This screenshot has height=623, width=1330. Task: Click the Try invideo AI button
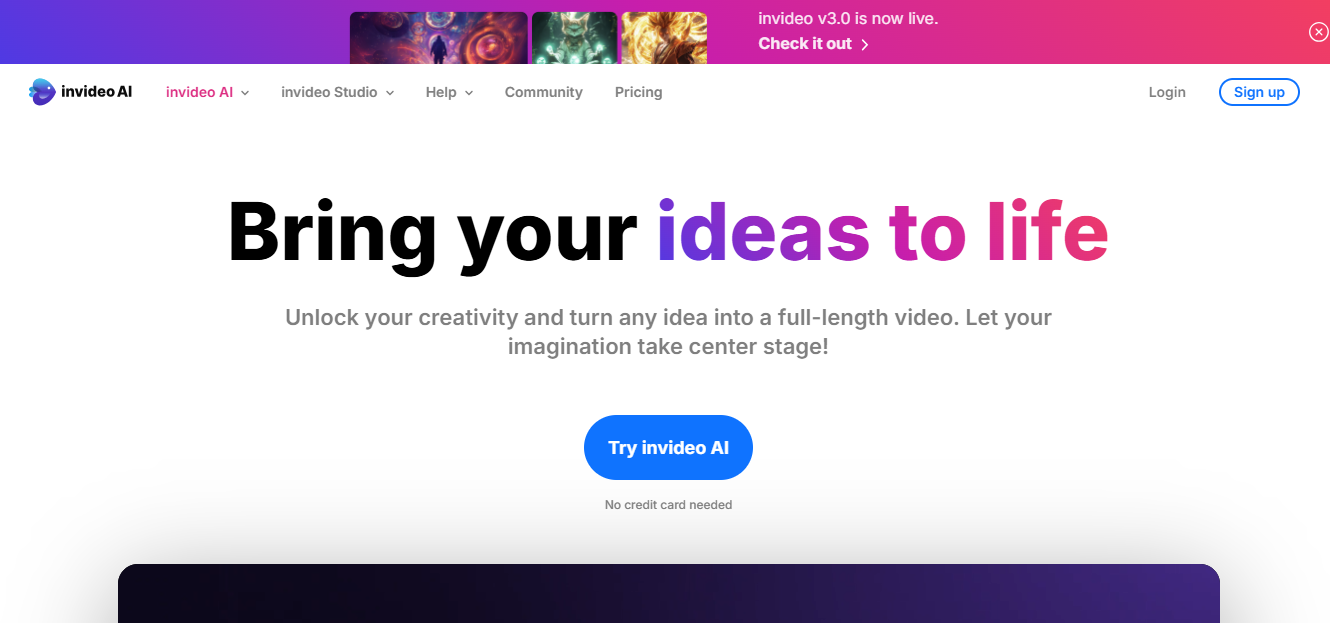pos(668,447)
